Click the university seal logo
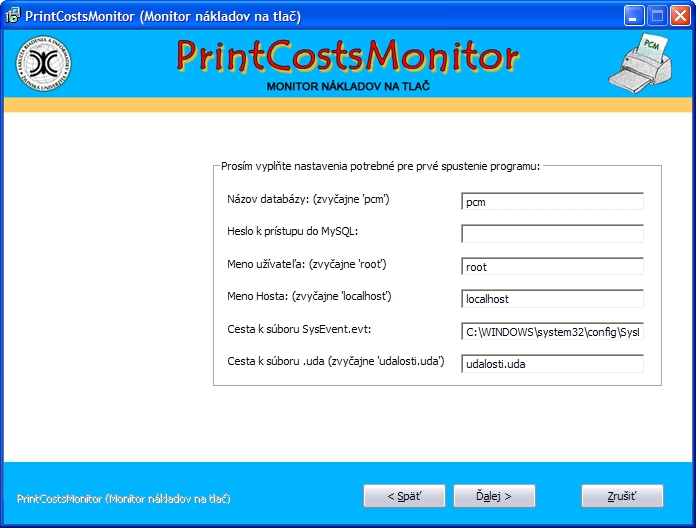The height and width of the screenshot is (528, 696). 45,64
